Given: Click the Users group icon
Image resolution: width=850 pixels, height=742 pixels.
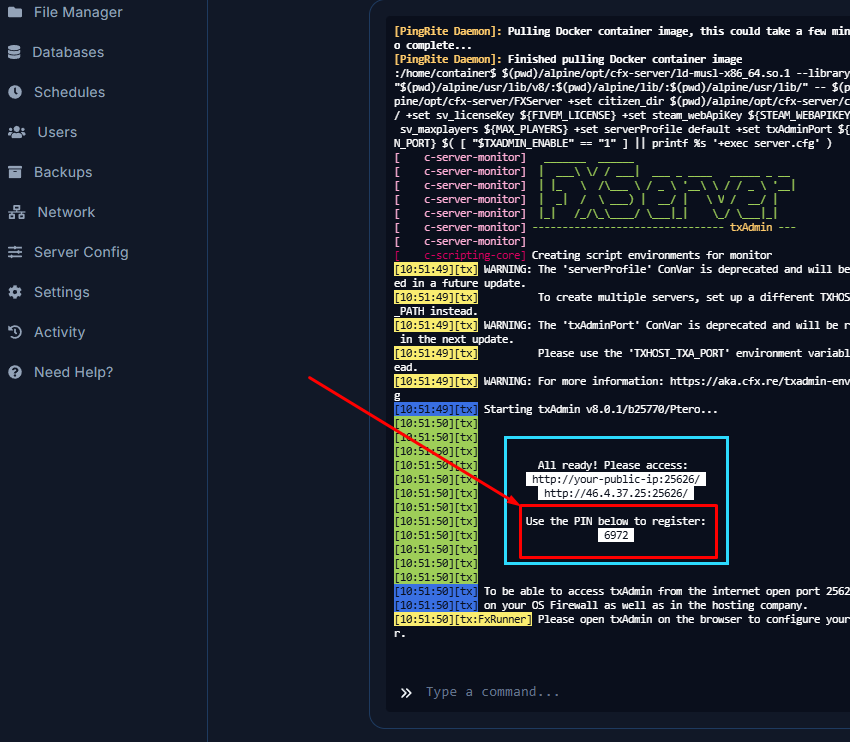Looking at the screenshot, I should click(x=15, y=132).
